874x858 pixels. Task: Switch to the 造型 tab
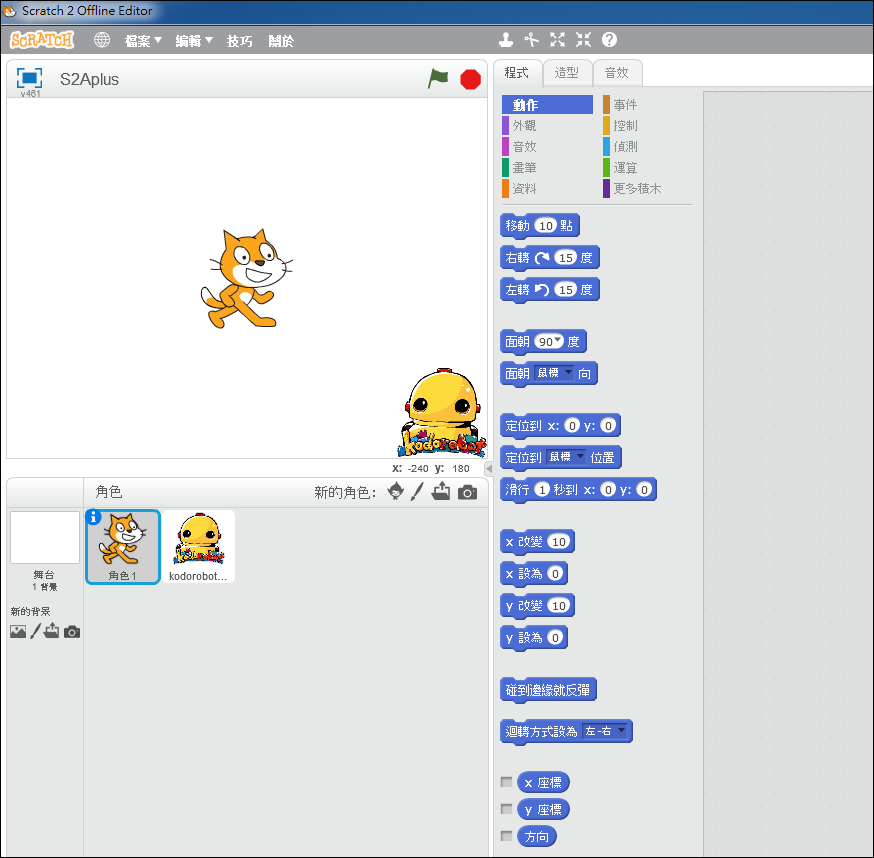[x=567, y=73]
